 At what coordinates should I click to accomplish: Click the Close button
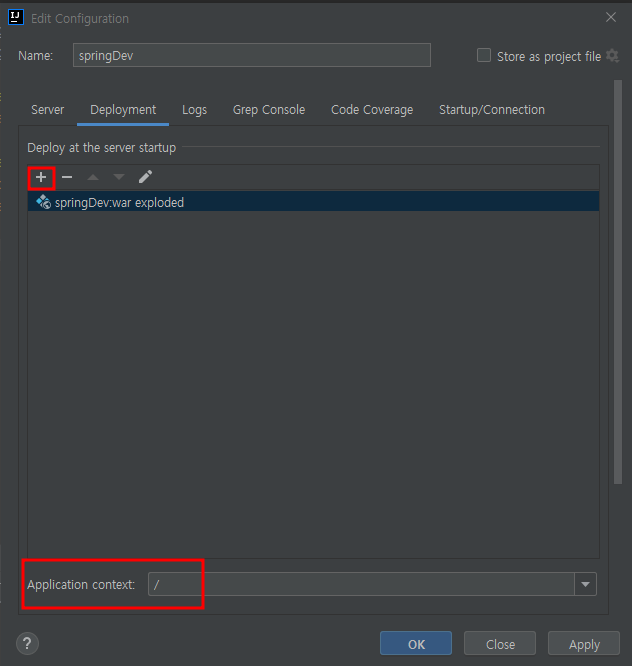[x=500, y=643]
